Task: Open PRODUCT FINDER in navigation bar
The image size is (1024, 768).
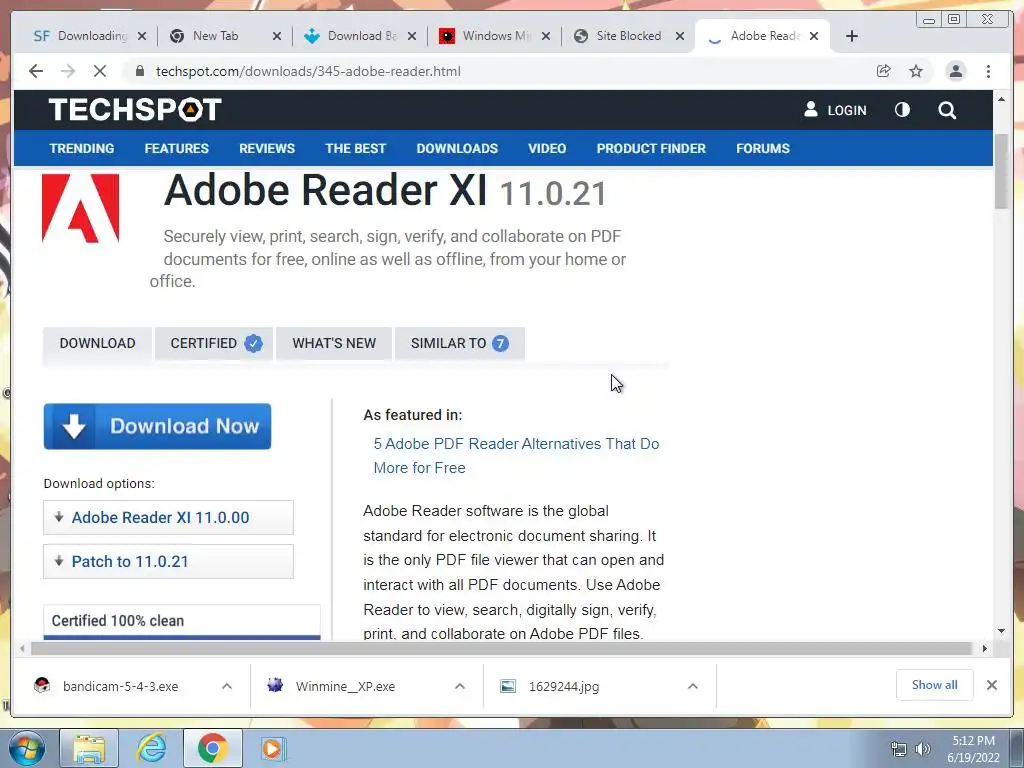Action: point(651,148)
